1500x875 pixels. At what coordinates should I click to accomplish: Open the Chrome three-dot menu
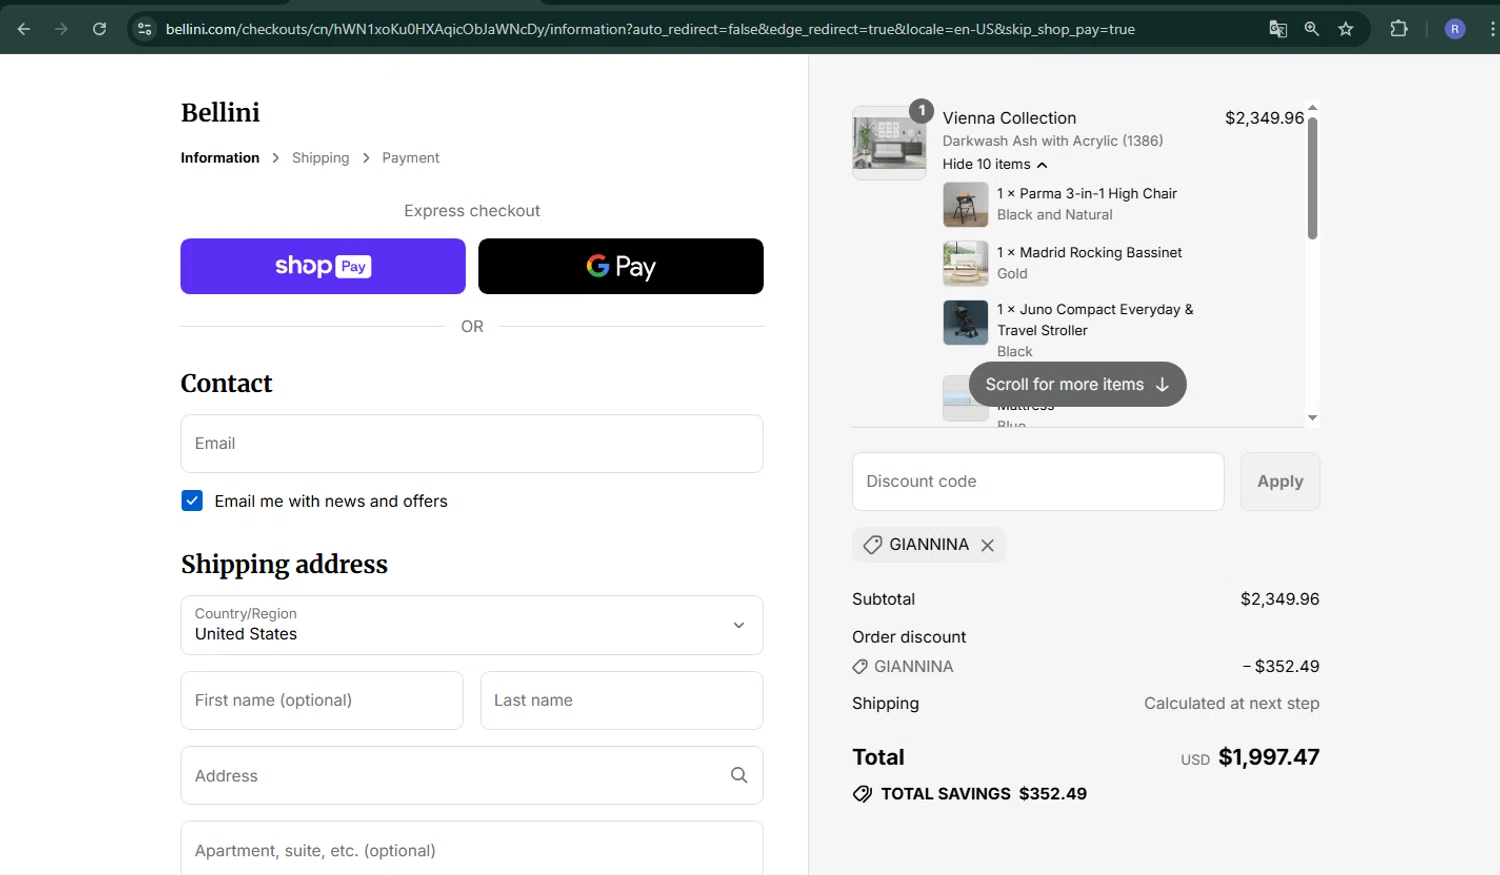click(1492, 29)
